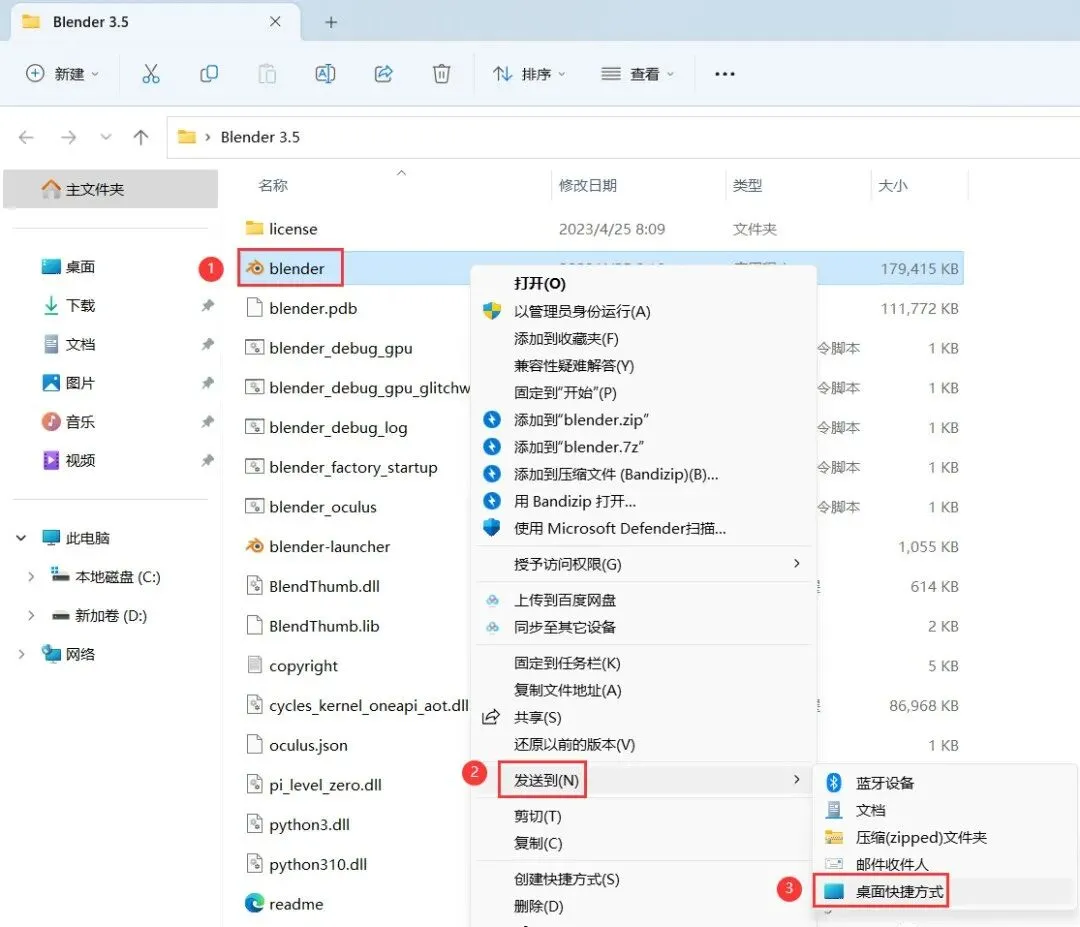Screen dimensions: 1080x927
Task: Open the 排序 Sort dropdown
Action: tap(529, 74)
